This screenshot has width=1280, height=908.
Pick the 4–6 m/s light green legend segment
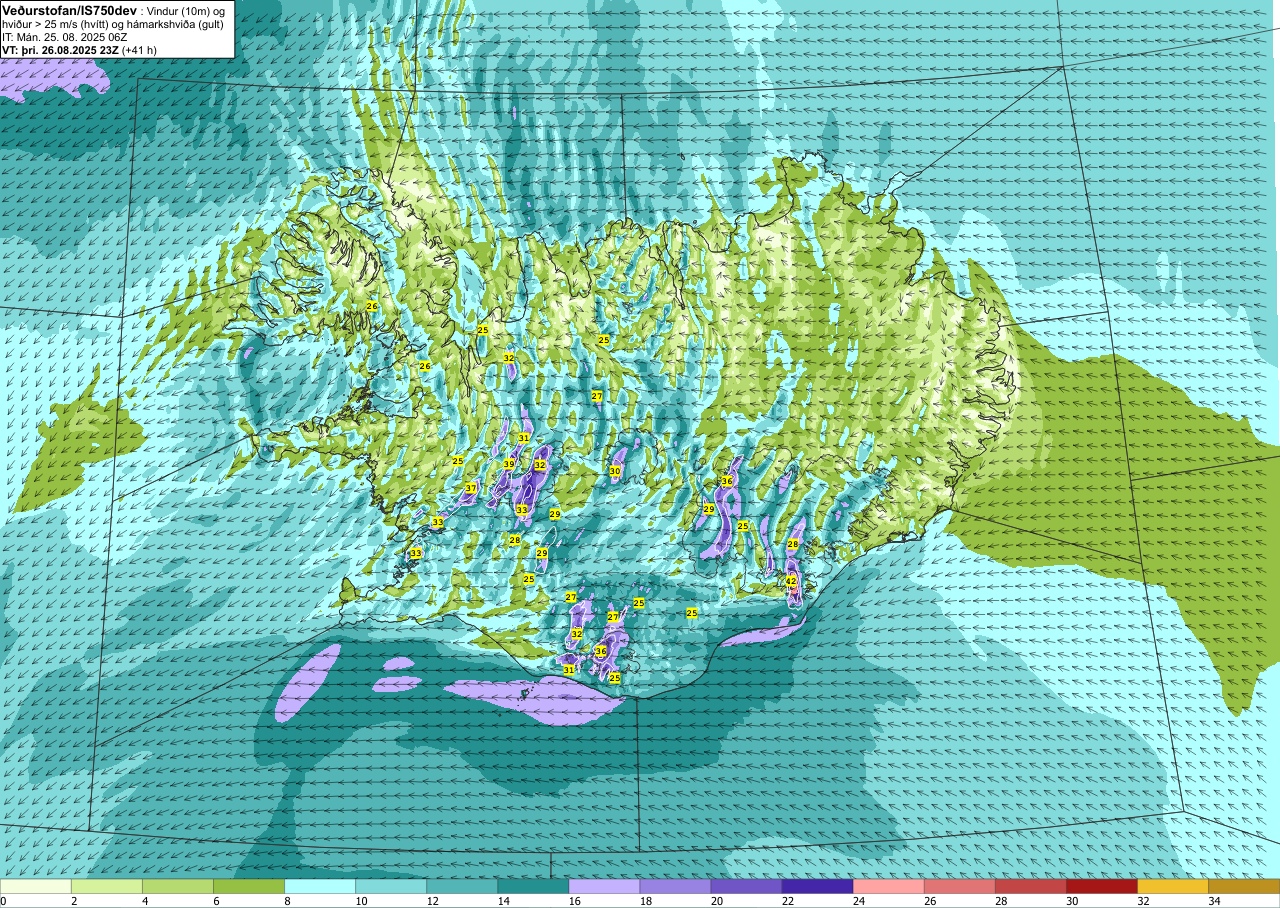click(x=178, y=886)
